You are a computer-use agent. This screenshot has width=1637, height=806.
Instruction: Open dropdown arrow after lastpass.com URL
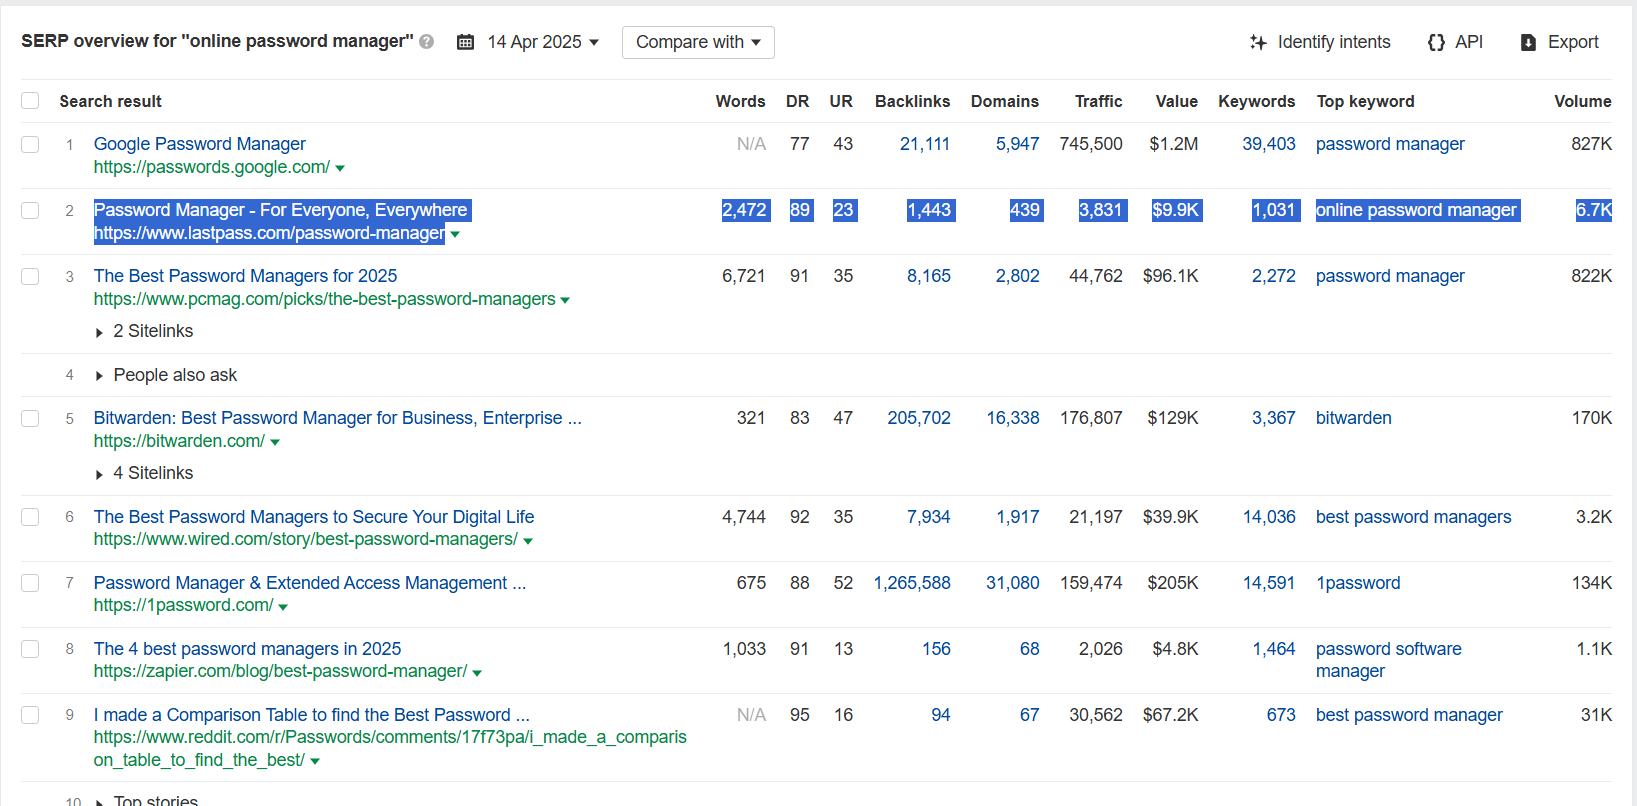[455, 235]
